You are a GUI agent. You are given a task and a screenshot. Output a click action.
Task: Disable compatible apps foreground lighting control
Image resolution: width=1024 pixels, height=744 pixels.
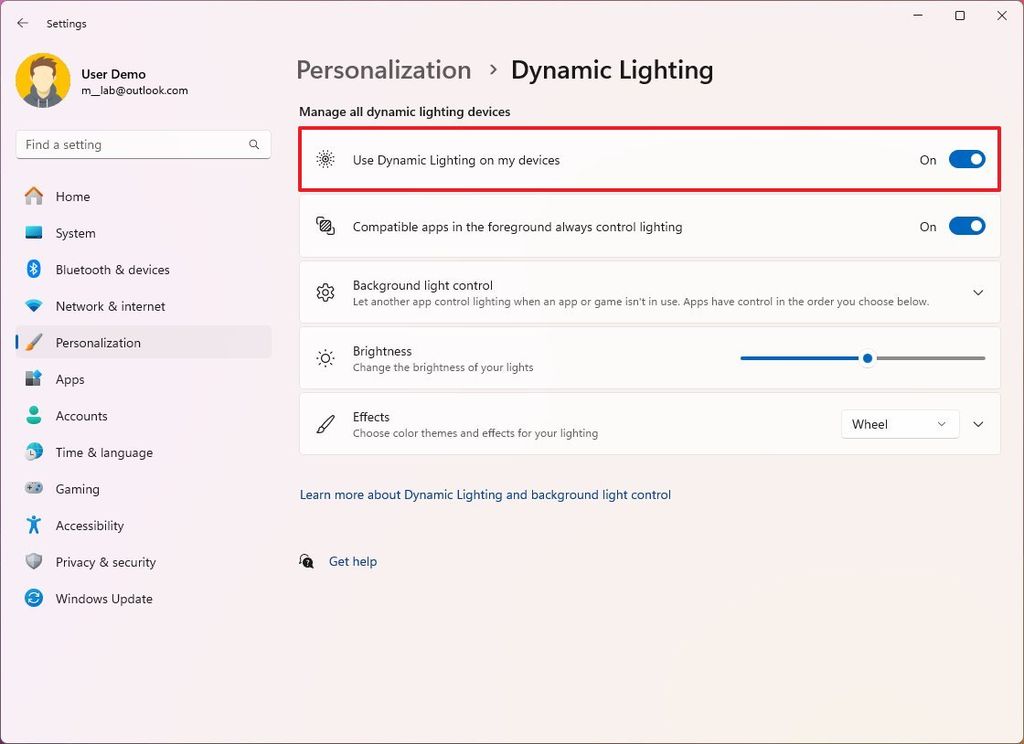coord(966,226)
